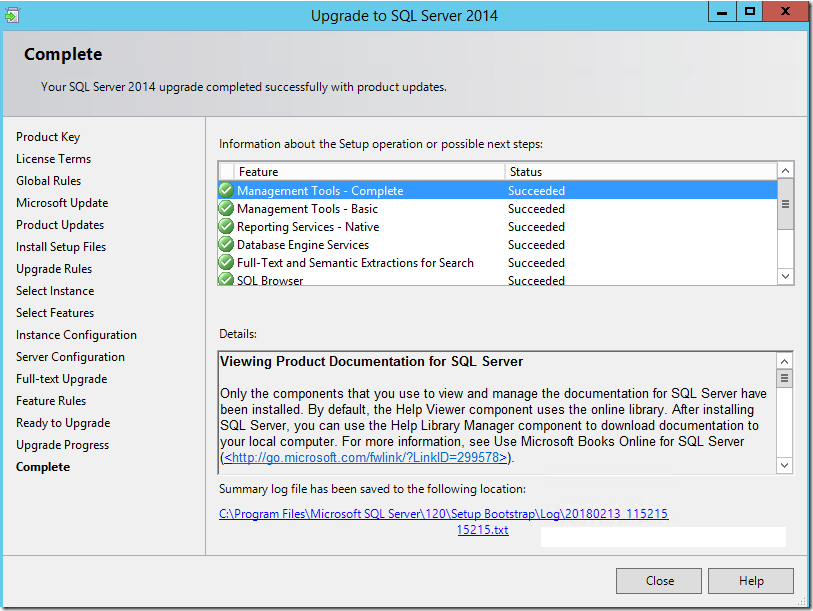Click the Help button
Viewport: 813px width, 611px height.
pos(751,581)
